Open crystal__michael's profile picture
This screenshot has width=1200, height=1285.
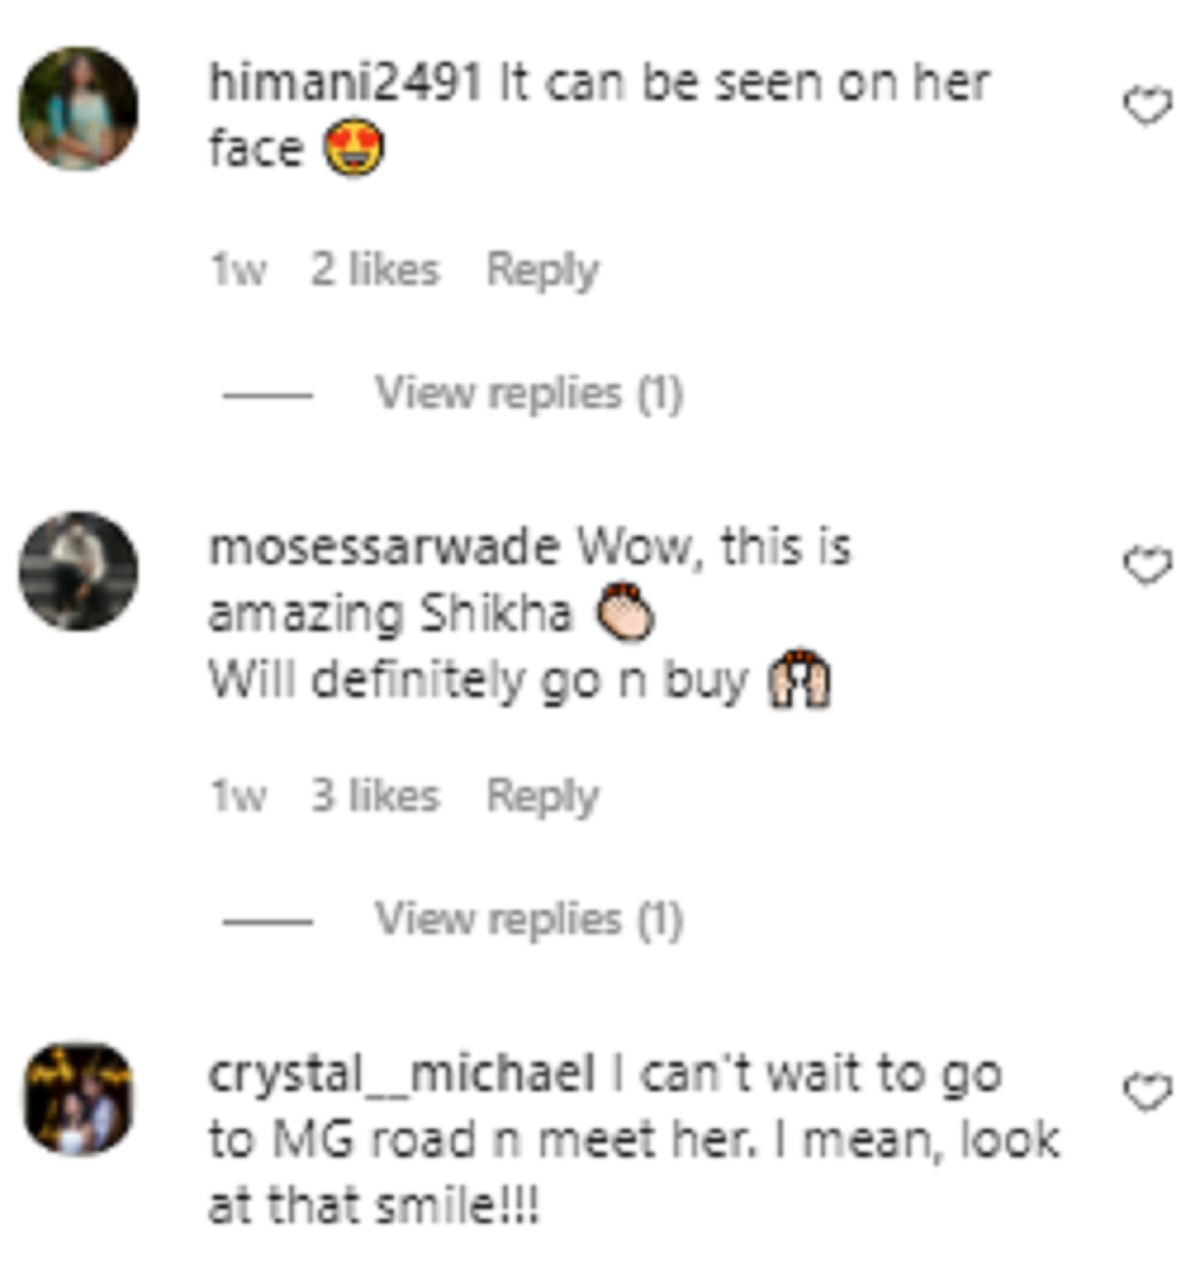click(78, 1099)
